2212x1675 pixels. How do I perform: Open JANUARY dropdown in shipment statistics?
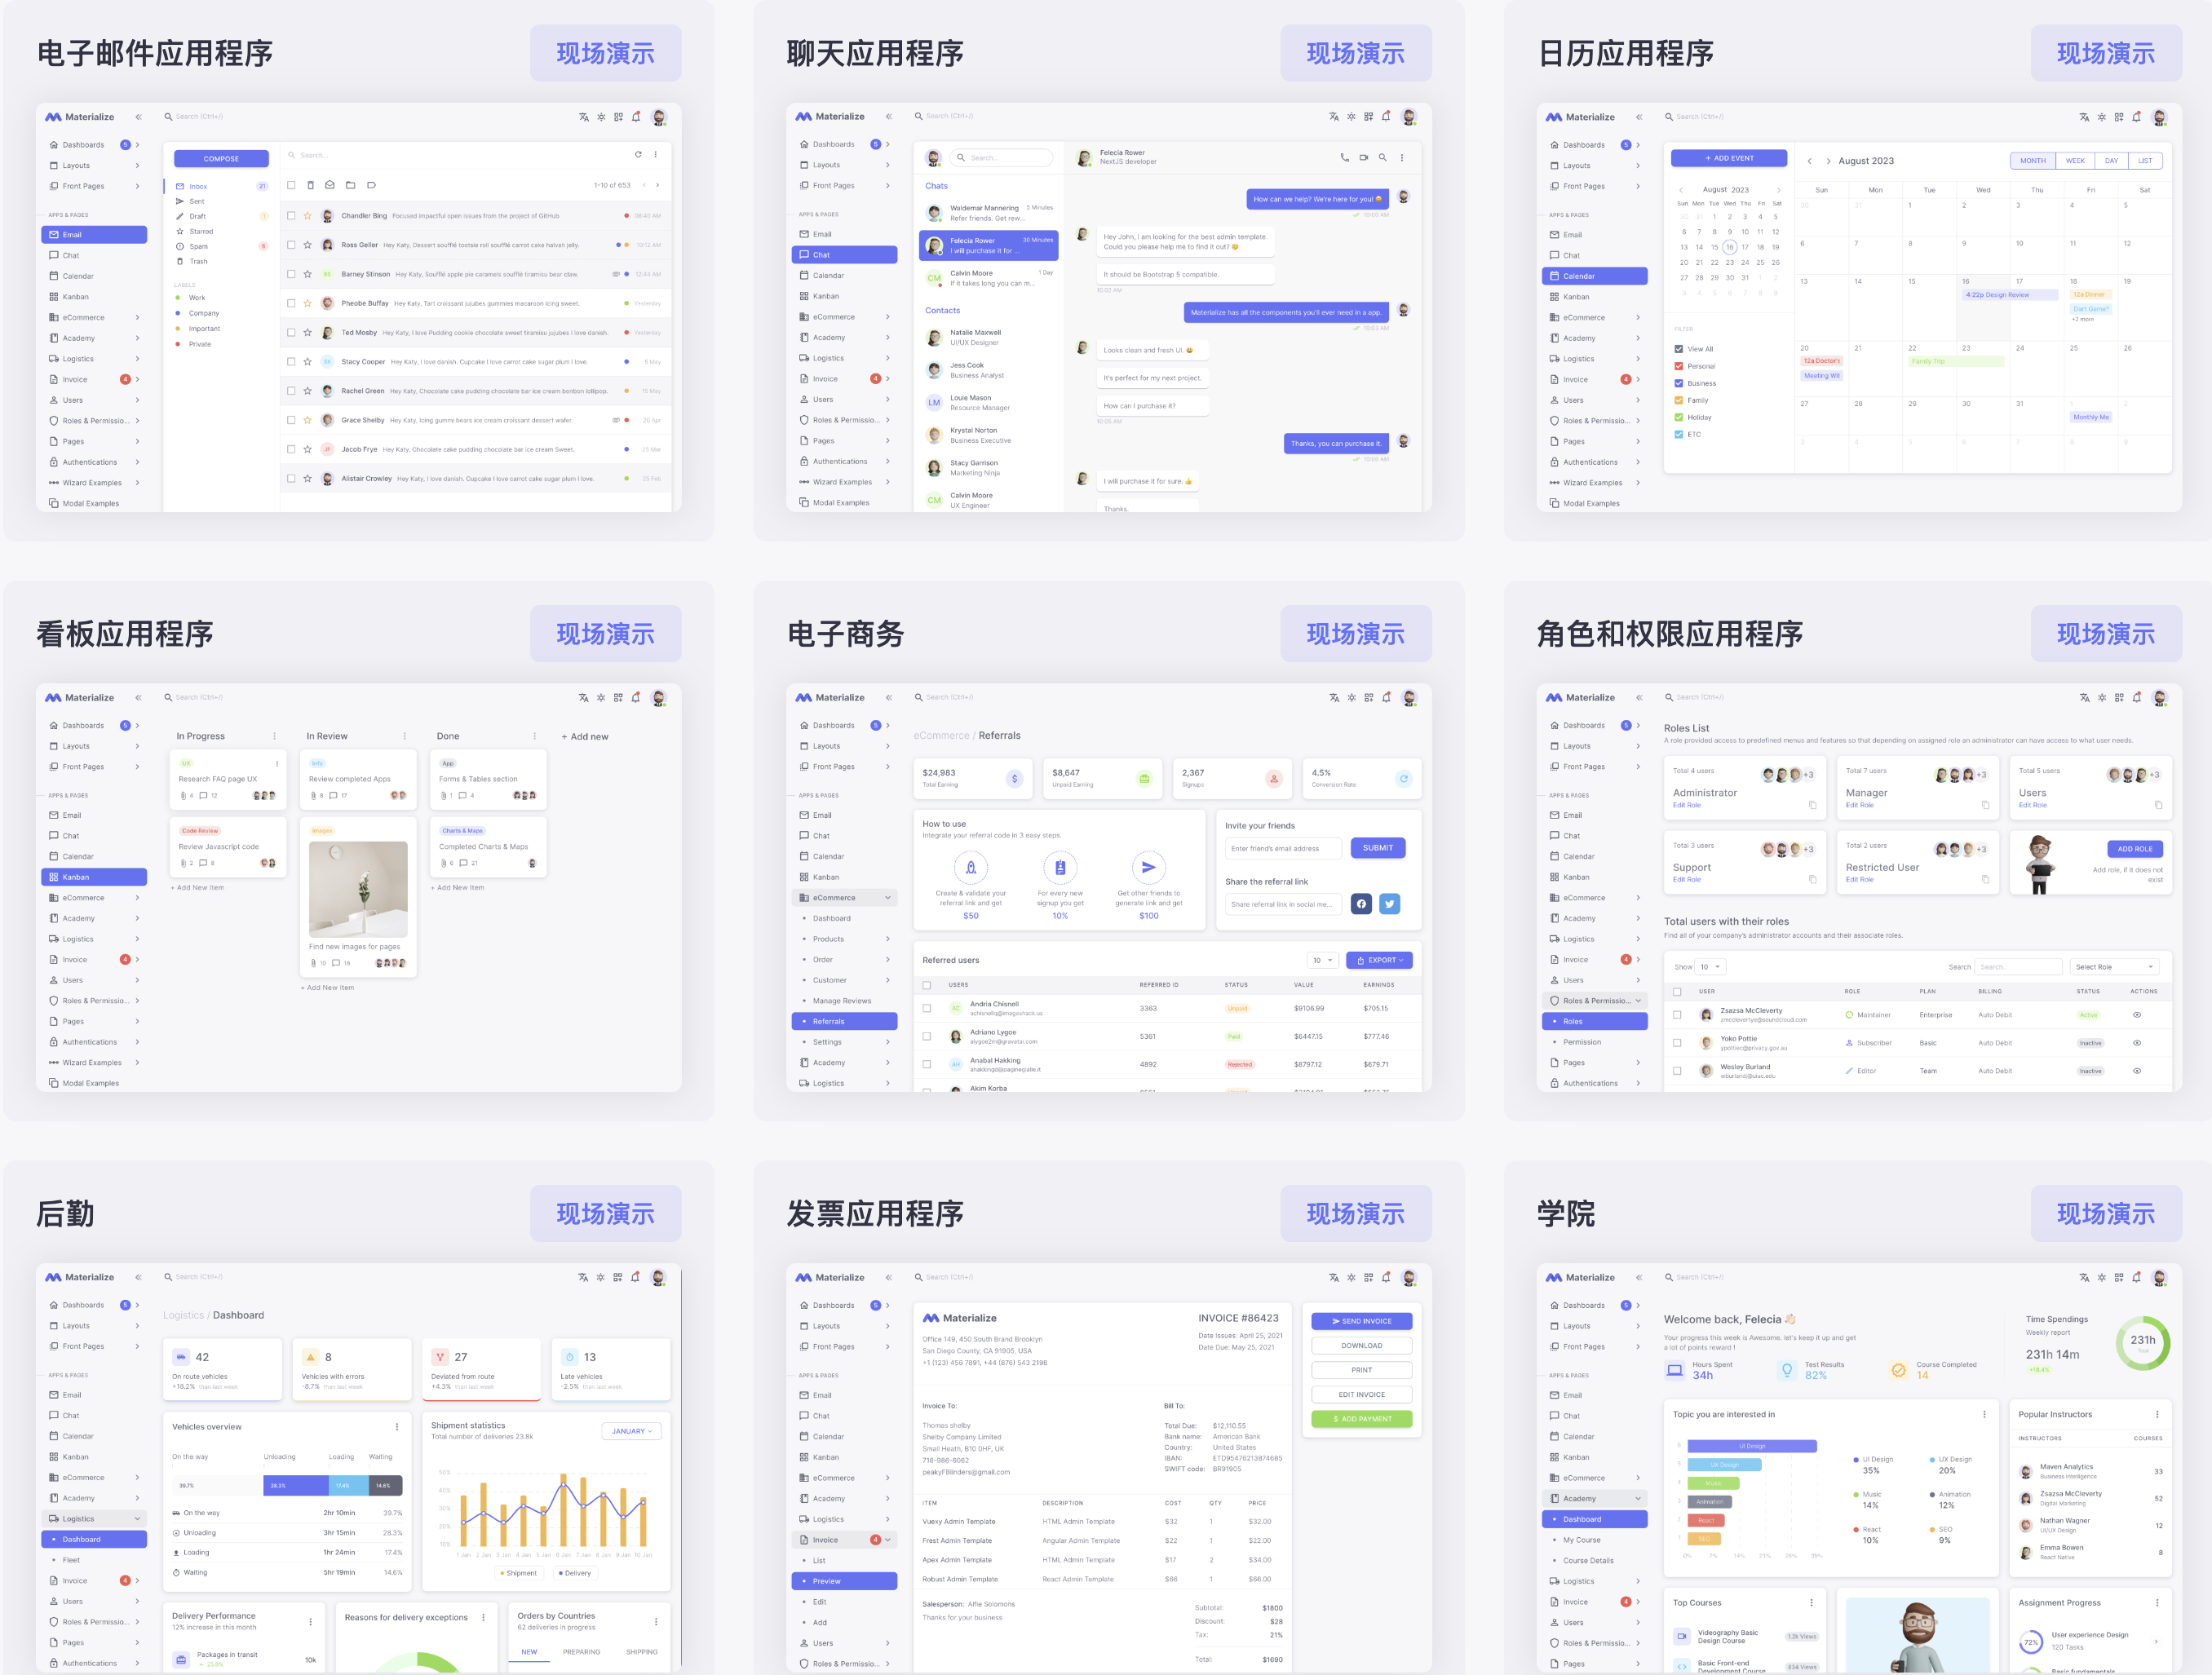632,1431
